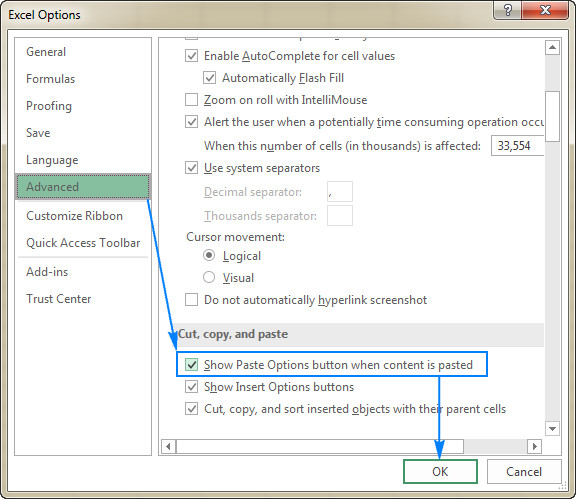Image resolution: width=576 pixels, height=499 pixels.
Task: Click the Thousands separator field
Action: 340,216
